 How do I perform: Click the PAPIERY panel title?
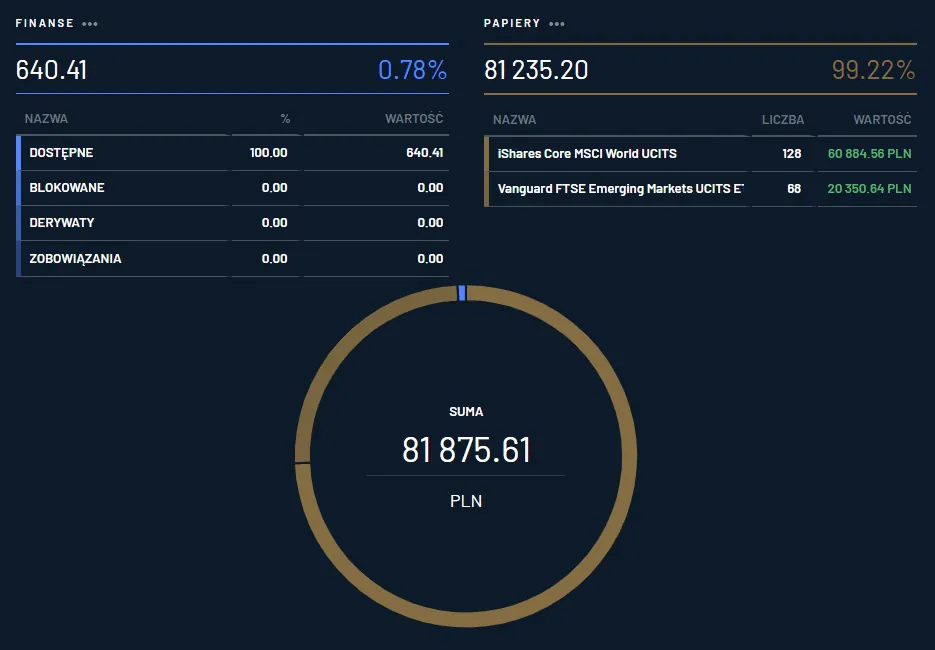(512, 24)
